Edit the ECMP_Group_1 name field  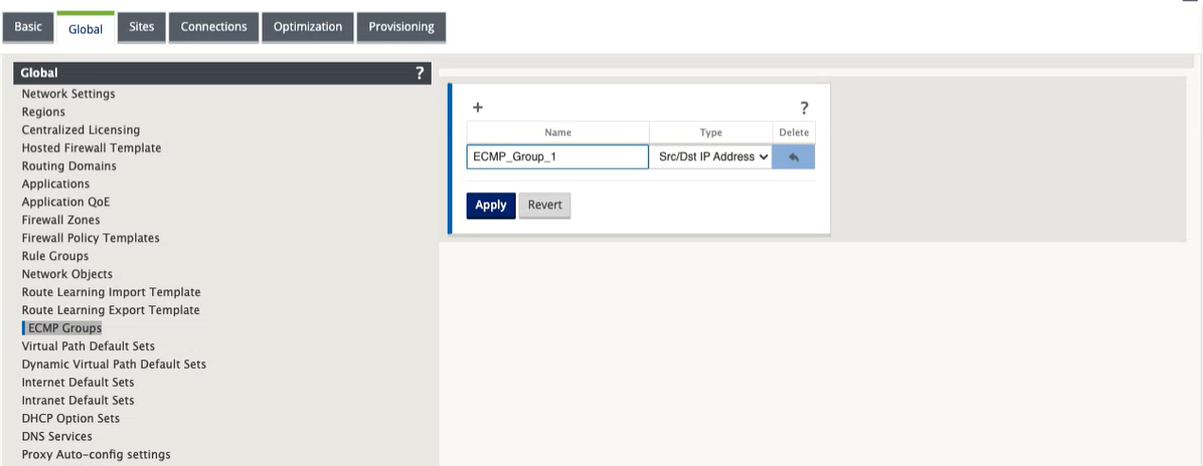(x=558, y=157)
